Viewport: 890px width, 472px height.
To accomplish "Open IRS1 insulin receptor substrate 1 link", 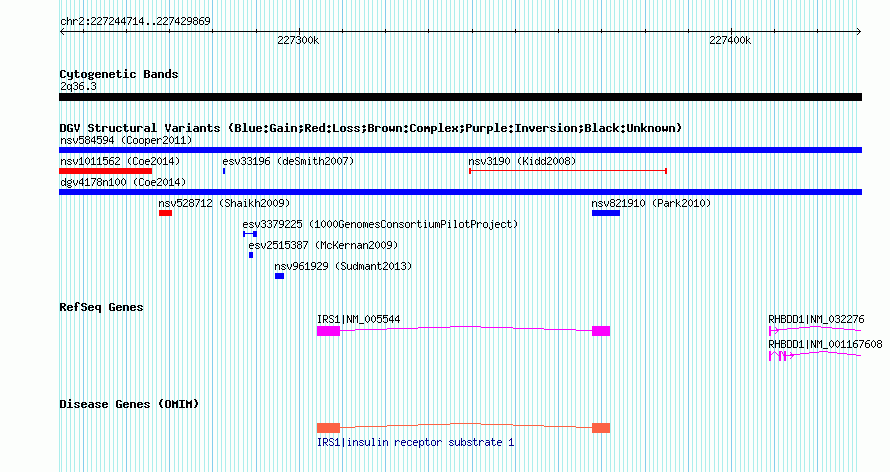I will (x=415, y=442).
